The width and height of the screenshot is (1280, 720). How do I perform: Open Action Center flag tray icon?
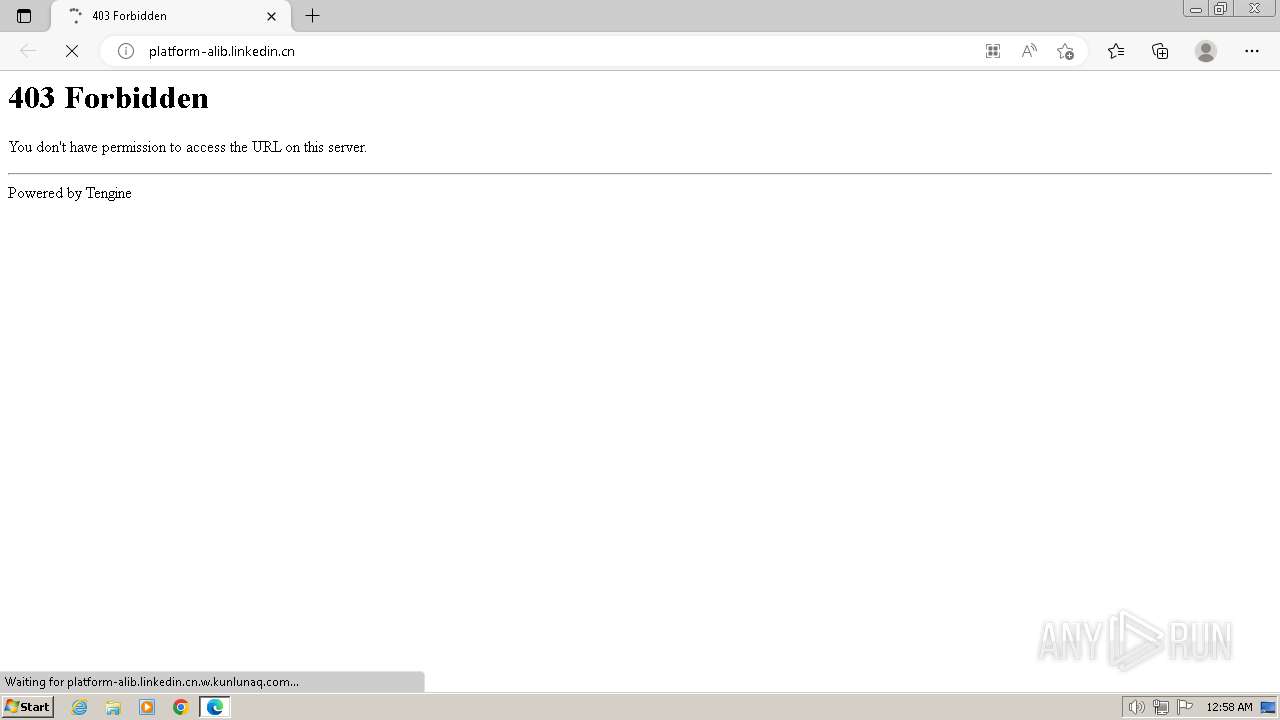pyautogui.click(x=1185, y=707)
